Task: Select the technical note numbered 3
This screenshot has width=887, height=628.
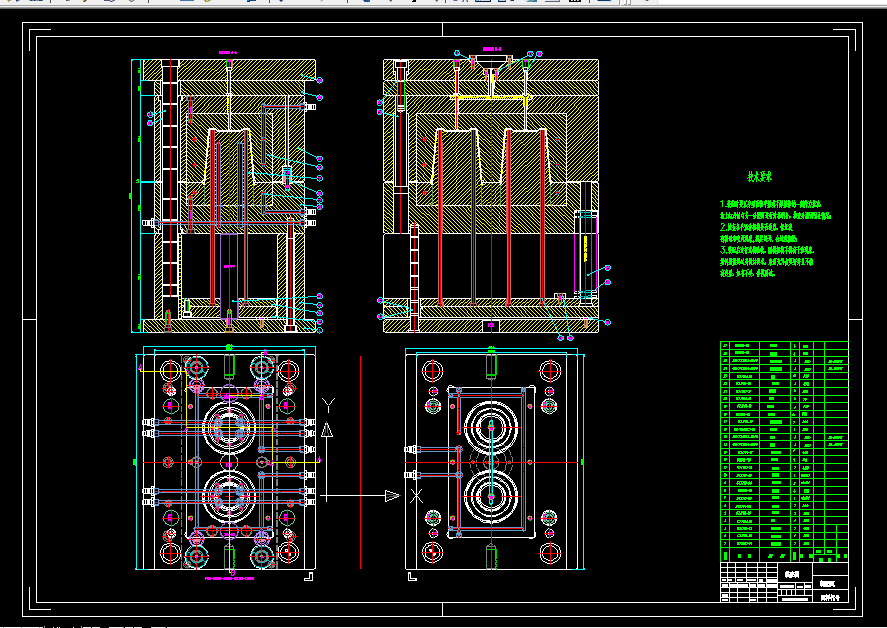Action: point(767,261)
